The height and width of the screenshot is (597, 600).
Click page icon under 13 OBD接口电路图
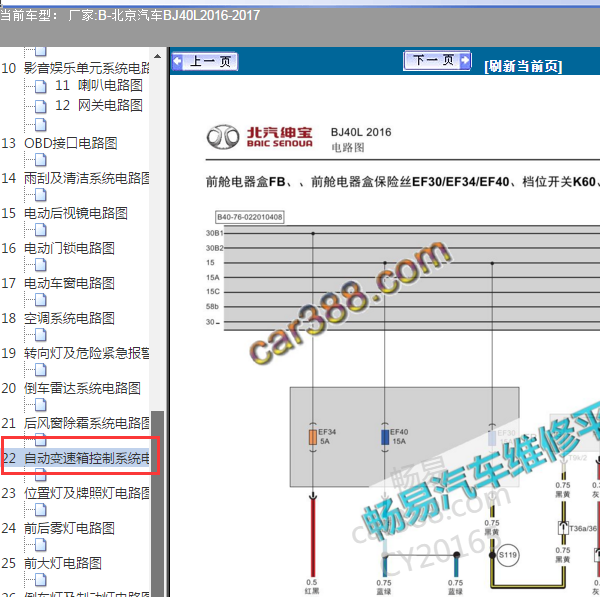point(41,160)
